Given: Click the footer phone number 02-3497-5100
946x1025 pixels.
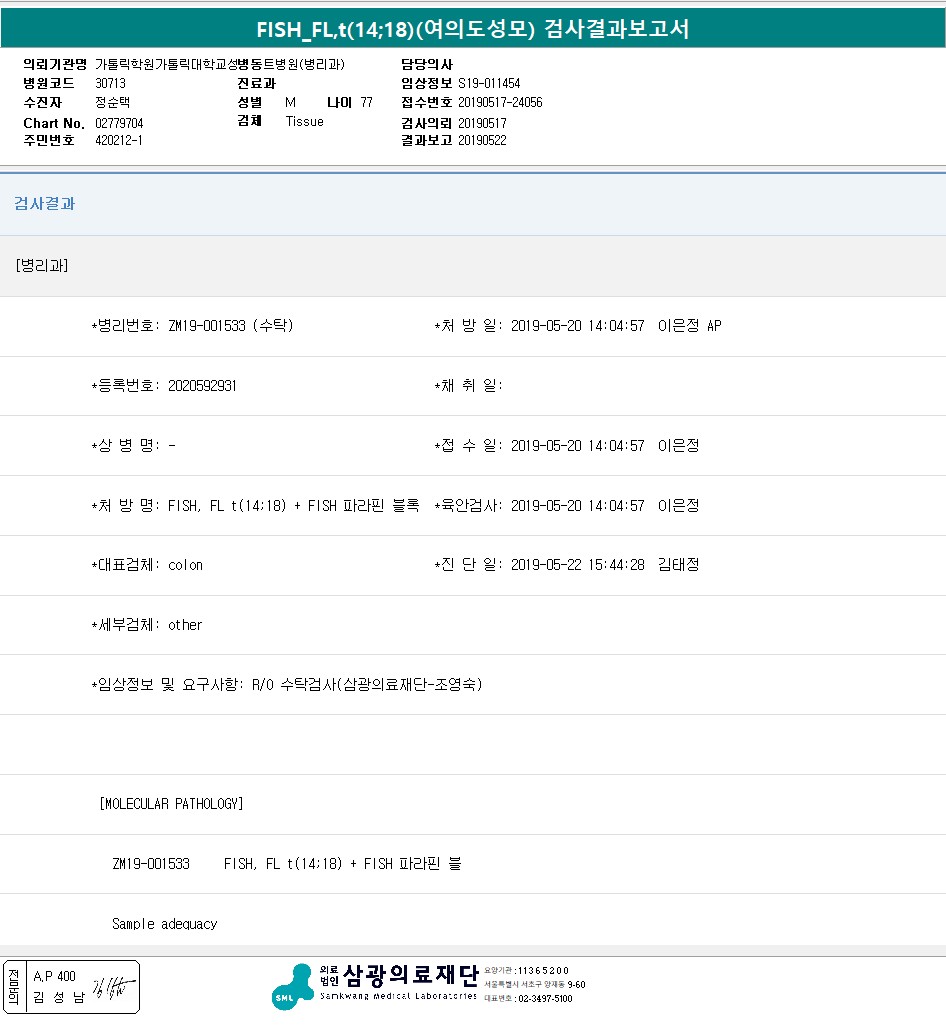Looking at the screenshot, I should point(544,998).
